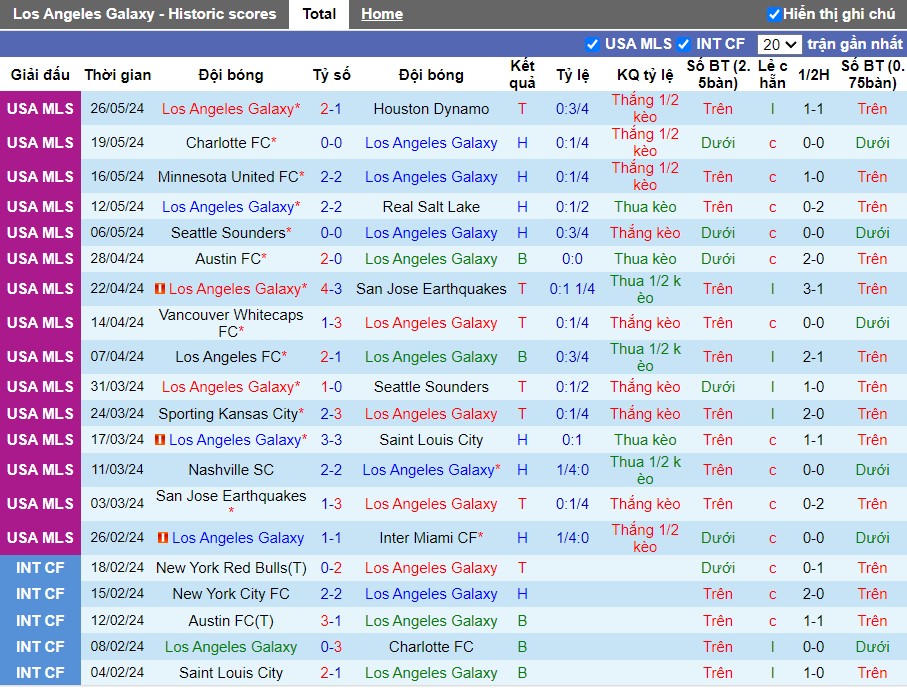Select Los Angeles Galaxy in 08/02/24 row
The image size is (907, 690).
(x=231, y=647)
